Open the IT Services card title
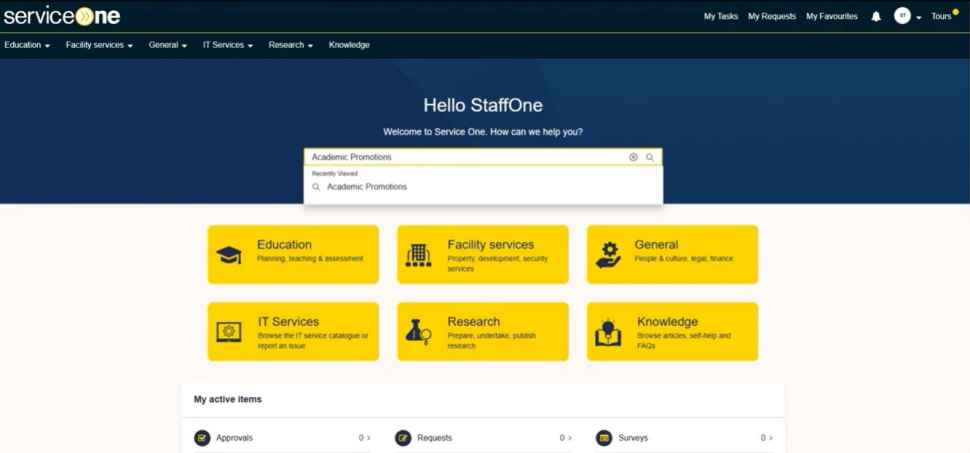 [x=289, y=322]
